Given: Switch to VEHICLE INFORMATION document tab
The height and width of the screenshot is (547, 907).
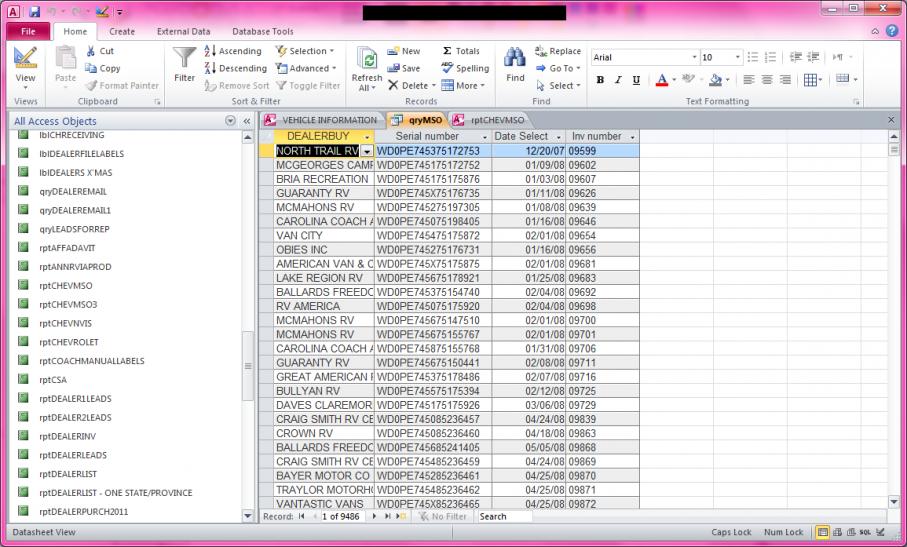Looking at the screenshot, I should (x=322, y=120).
